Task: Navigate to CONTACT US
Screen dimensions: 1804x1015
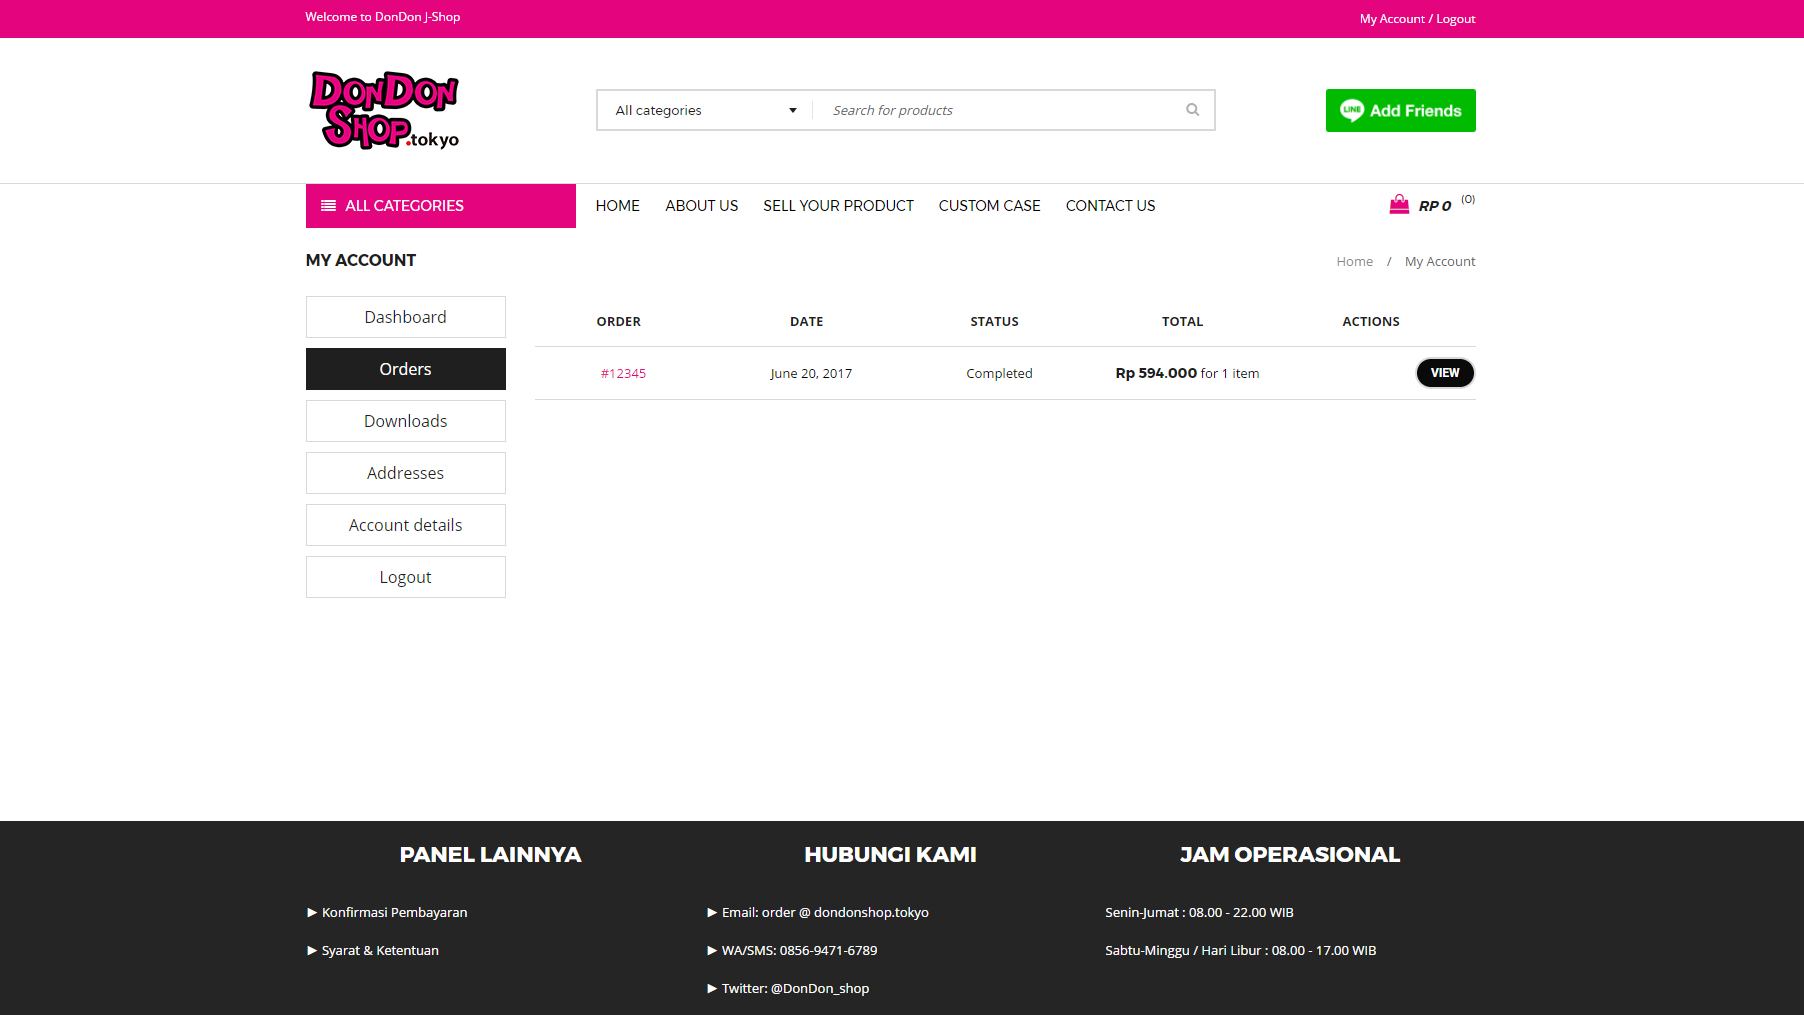Action: click(x=1110, y=206)
